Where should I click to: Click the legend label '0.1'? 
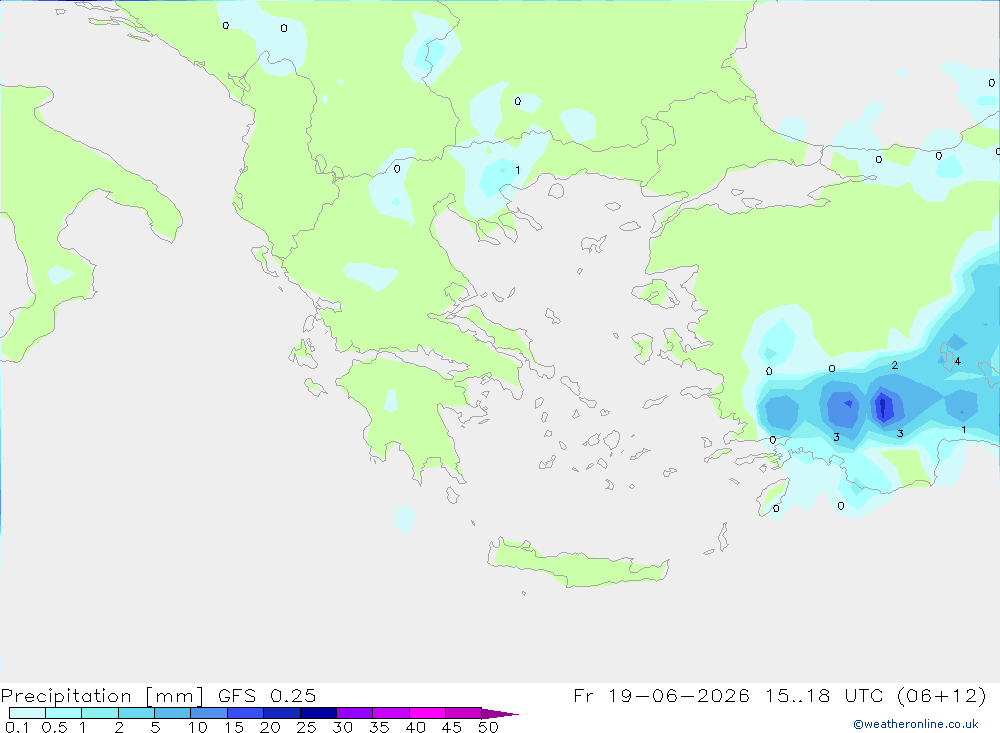click(17, 727)
